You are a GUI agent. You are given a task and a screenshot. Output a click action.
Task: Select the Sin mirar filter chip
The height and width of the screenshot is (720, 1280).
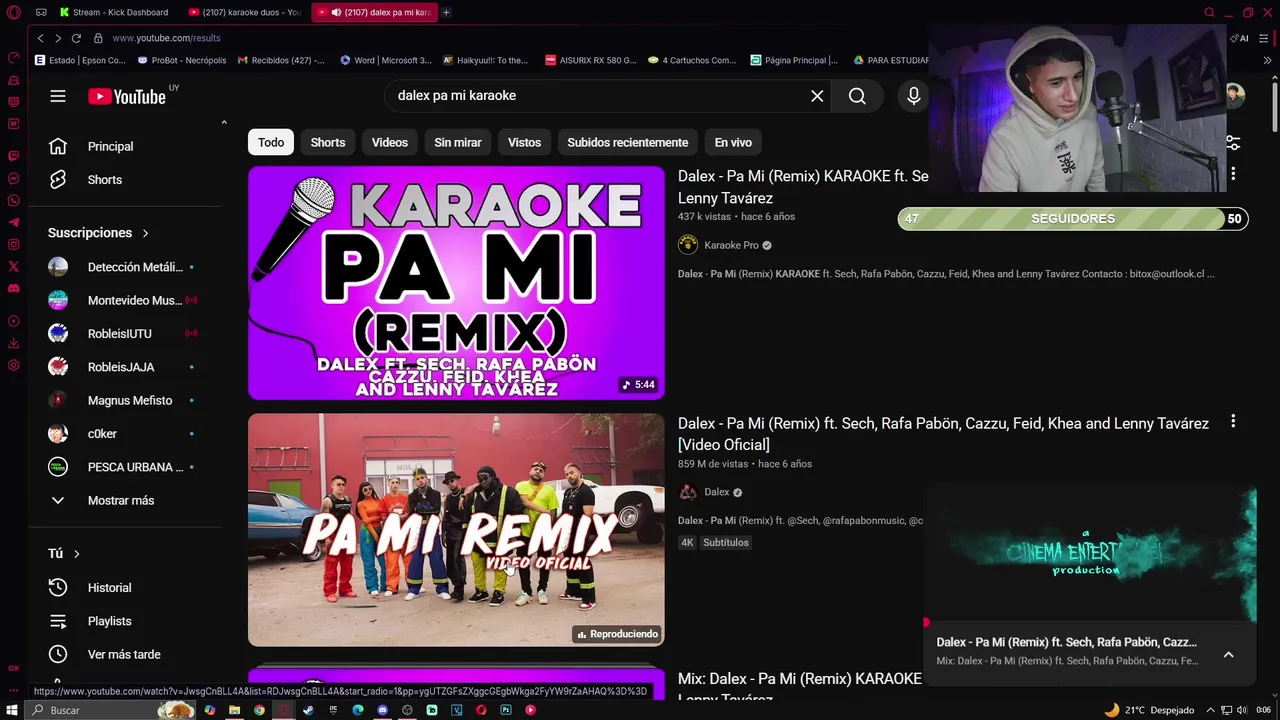click(x=458, y=142)
